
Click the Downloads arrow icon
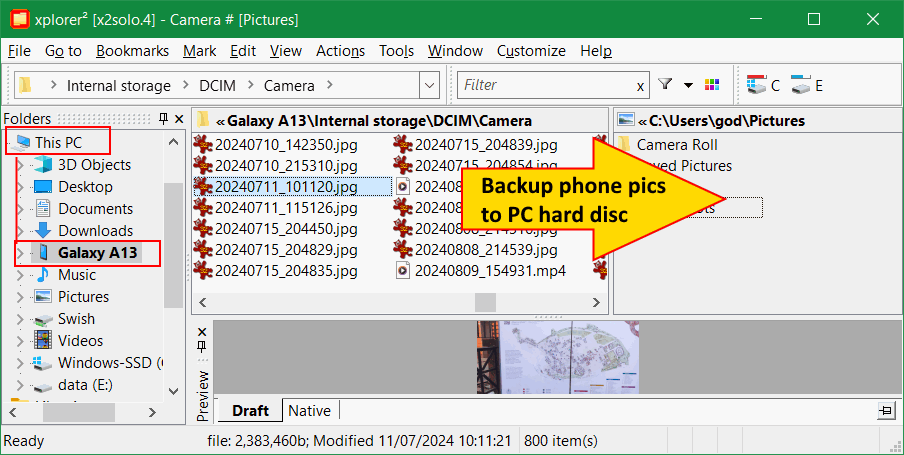click(43, 231)
